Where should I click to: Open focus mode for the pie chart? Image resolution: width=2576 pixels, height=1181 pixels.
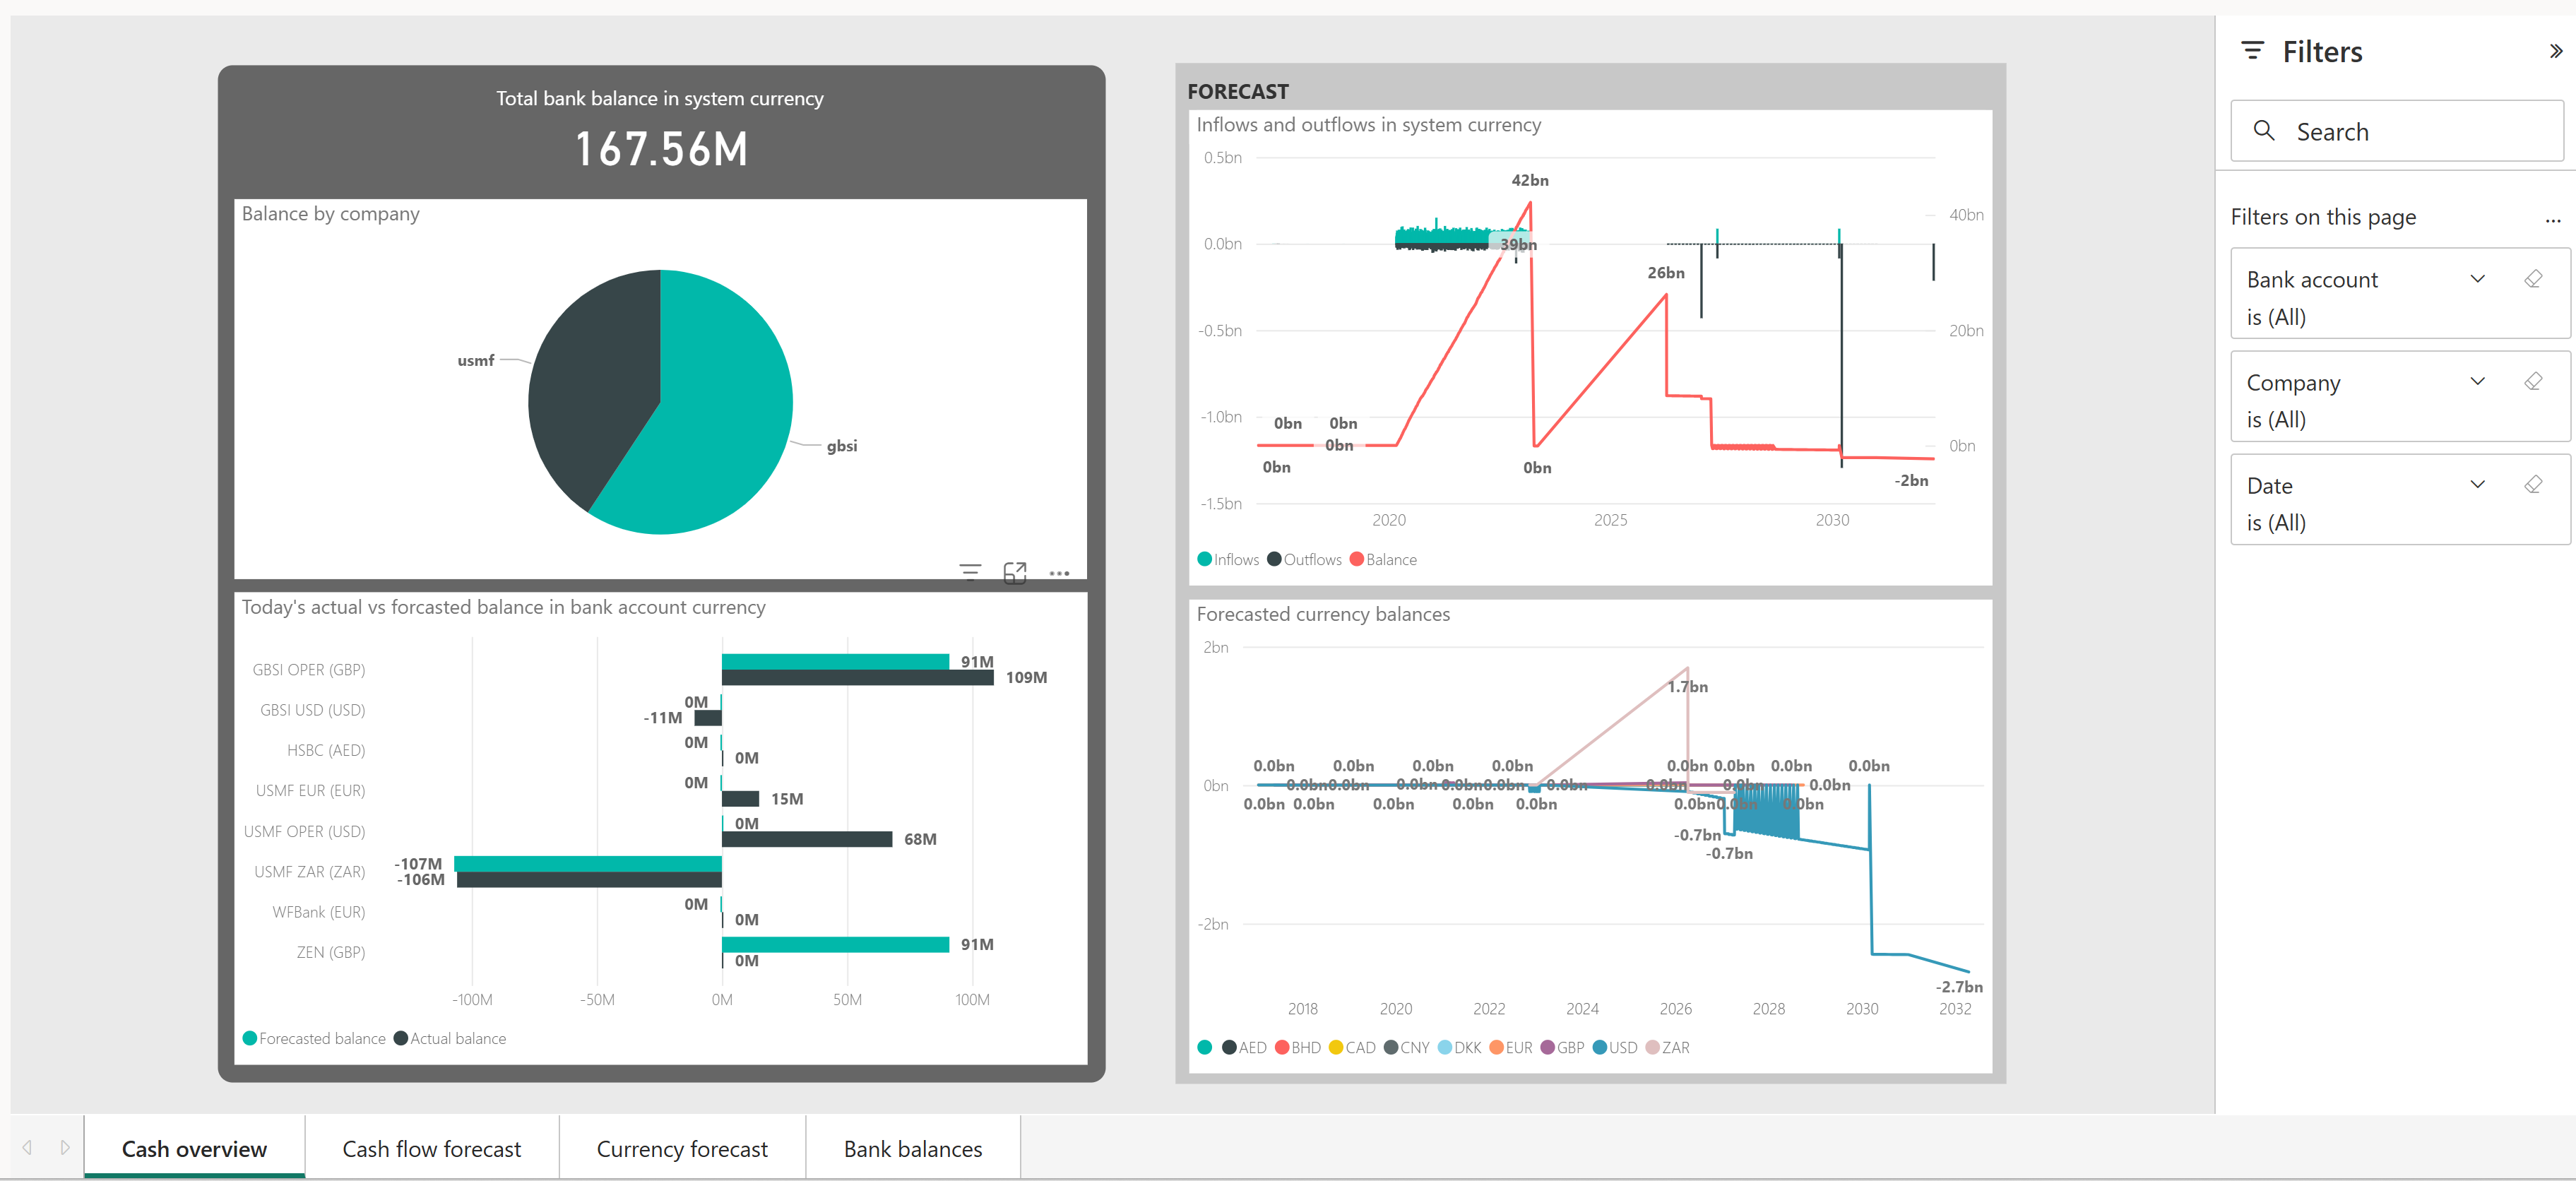1014,572
